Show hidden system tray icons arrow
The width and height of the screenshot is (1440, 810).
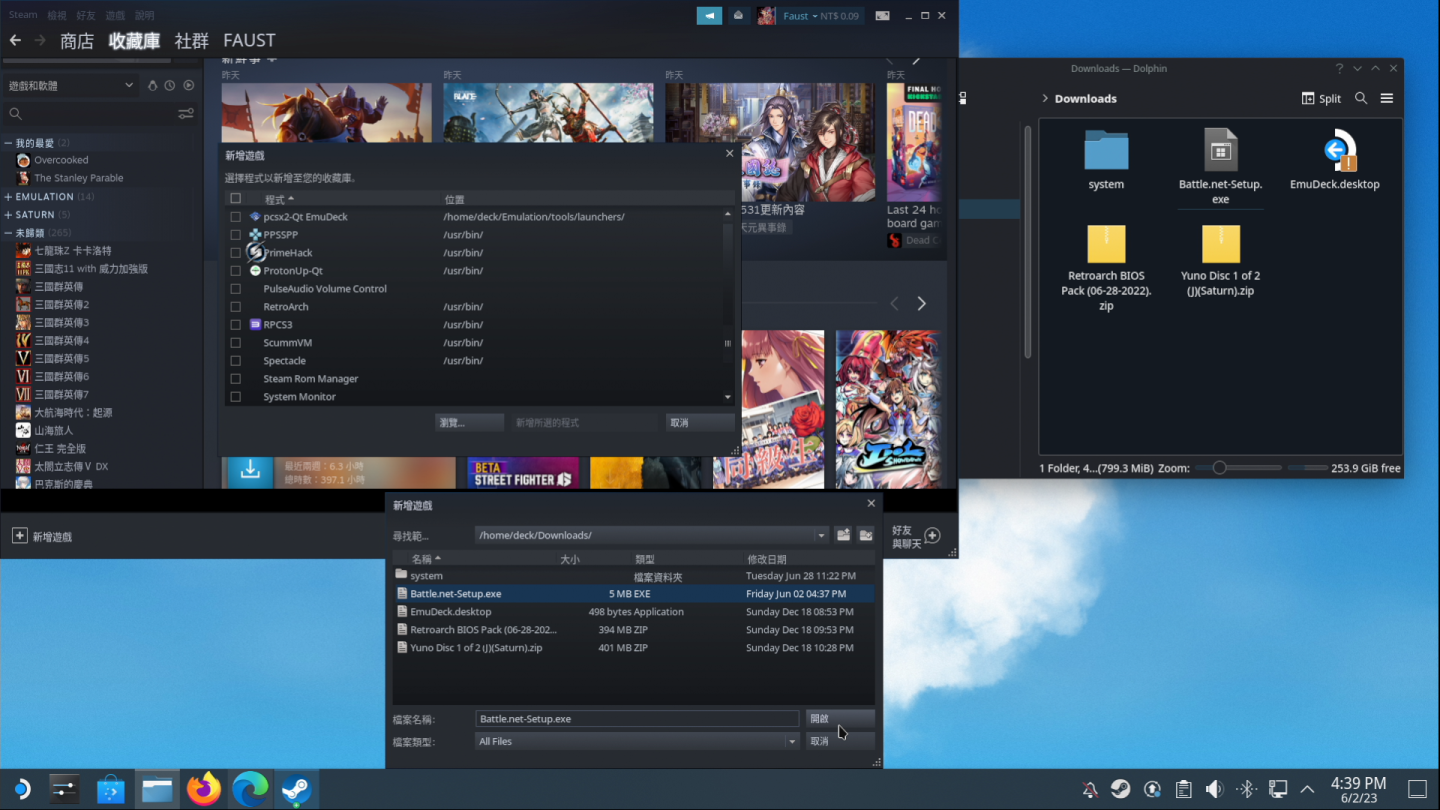pos(1307,789)
